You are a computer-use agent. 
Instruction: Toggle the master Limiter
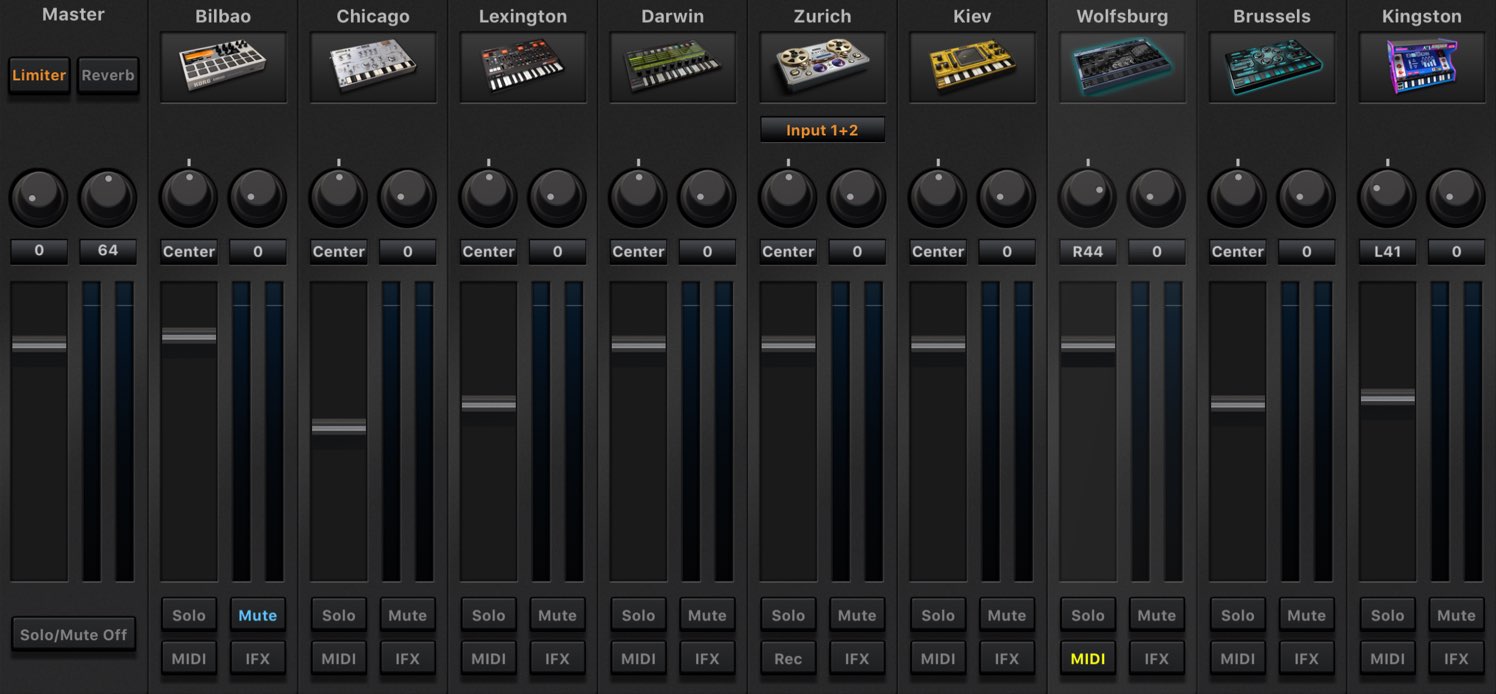tap(39, 75)
